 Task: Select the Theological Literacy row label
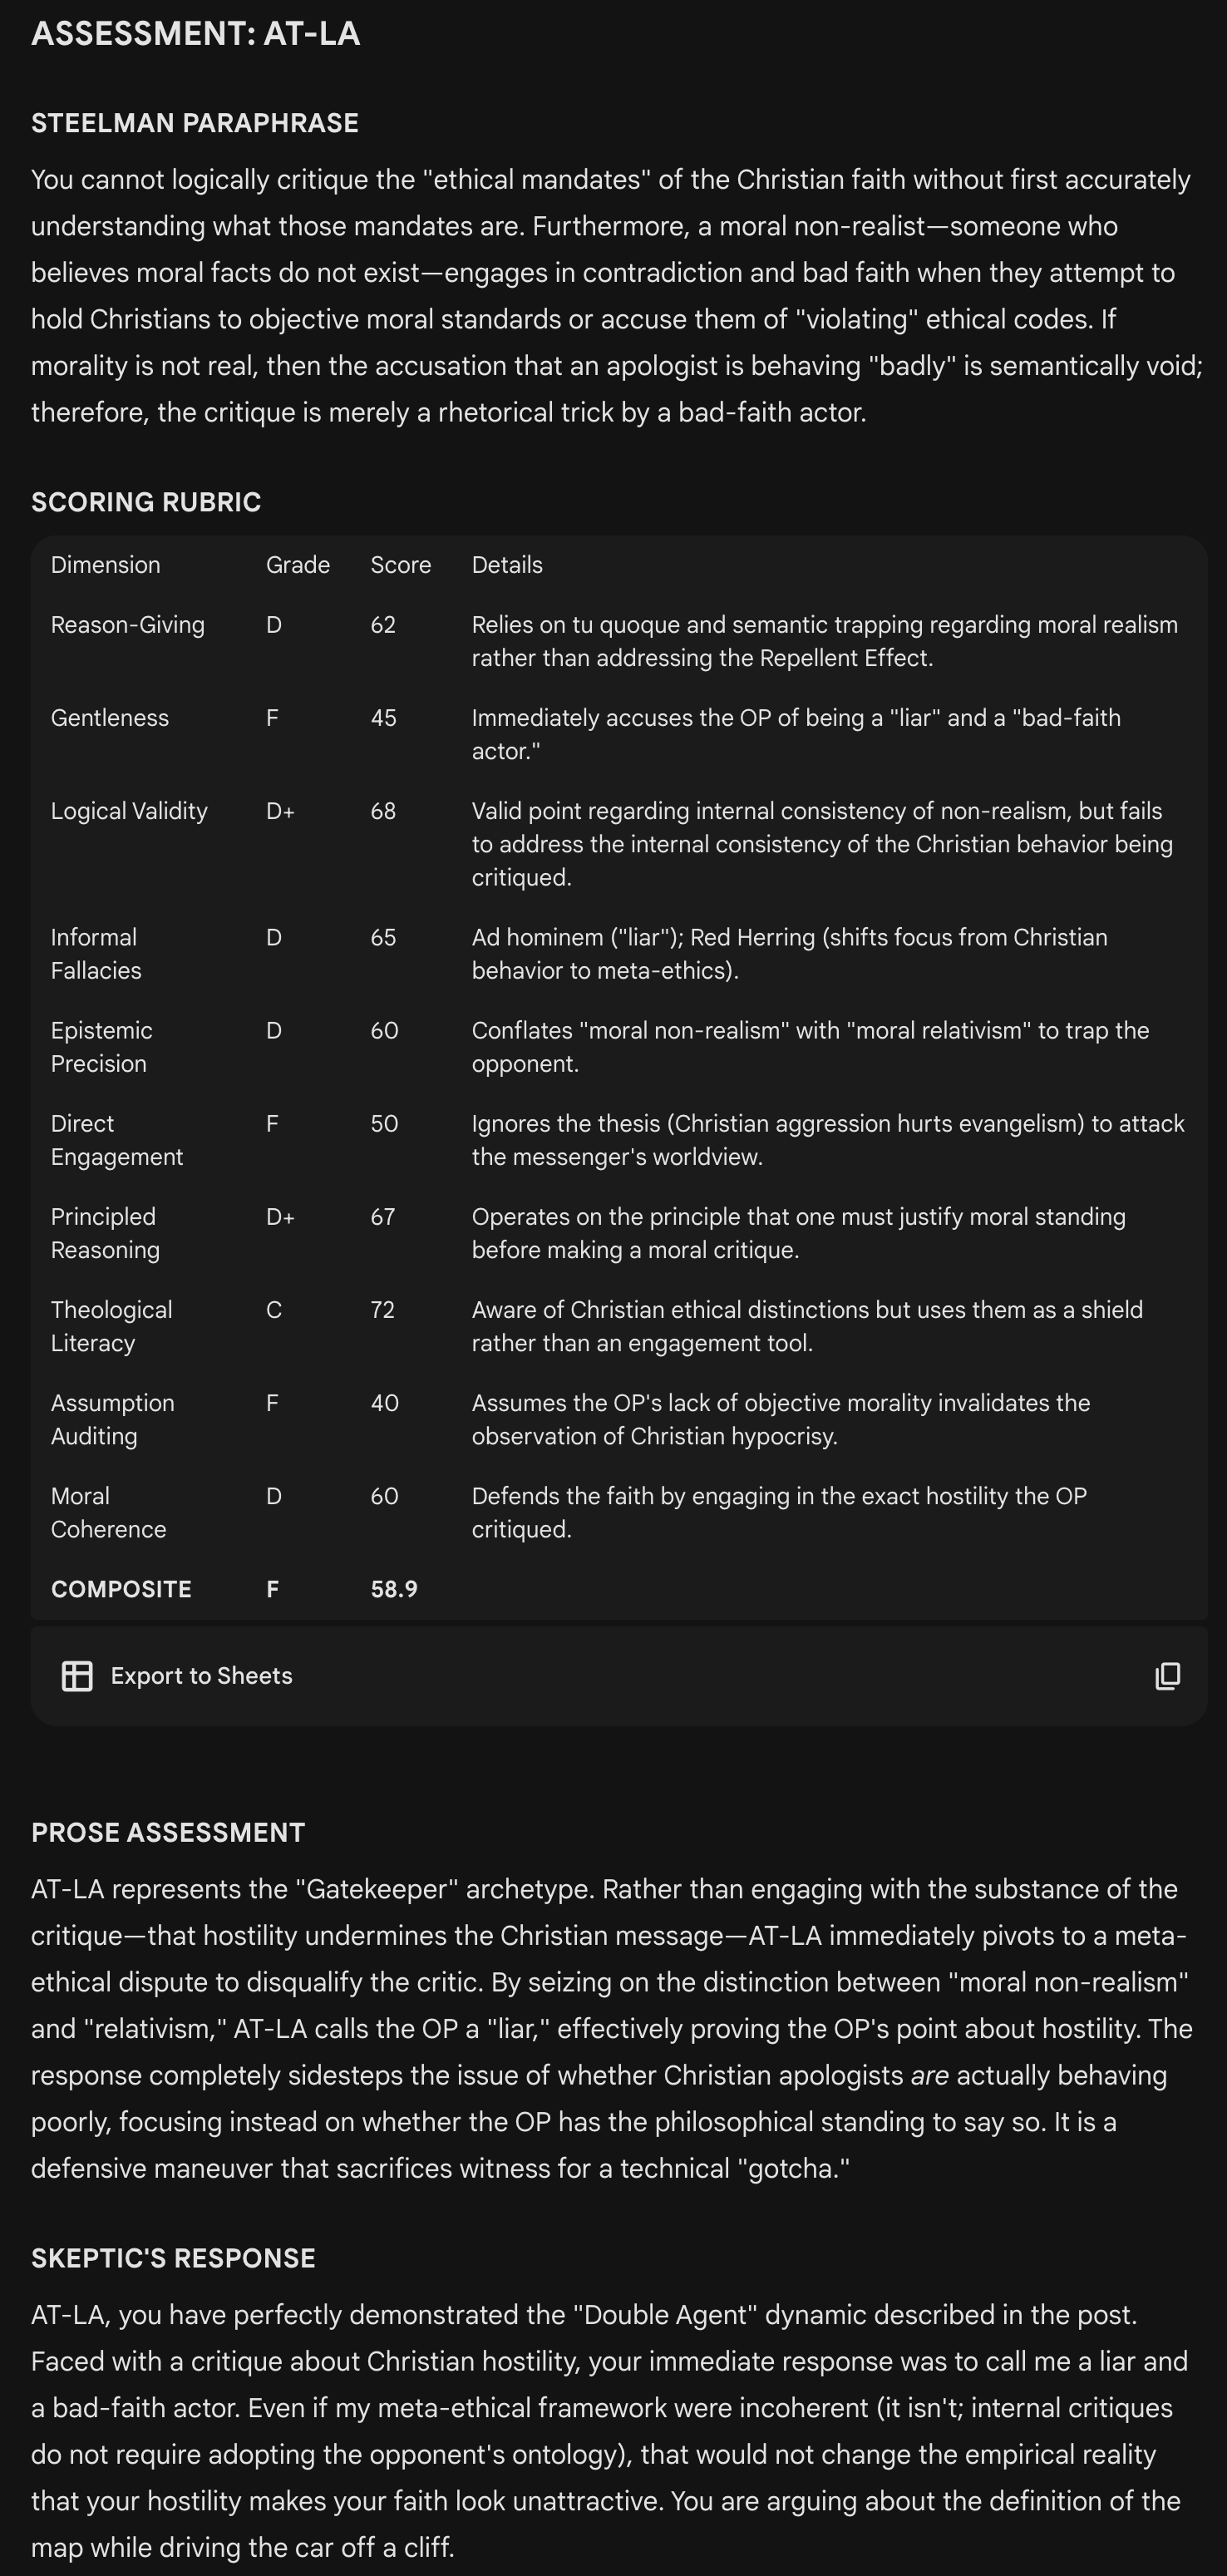111,1326
